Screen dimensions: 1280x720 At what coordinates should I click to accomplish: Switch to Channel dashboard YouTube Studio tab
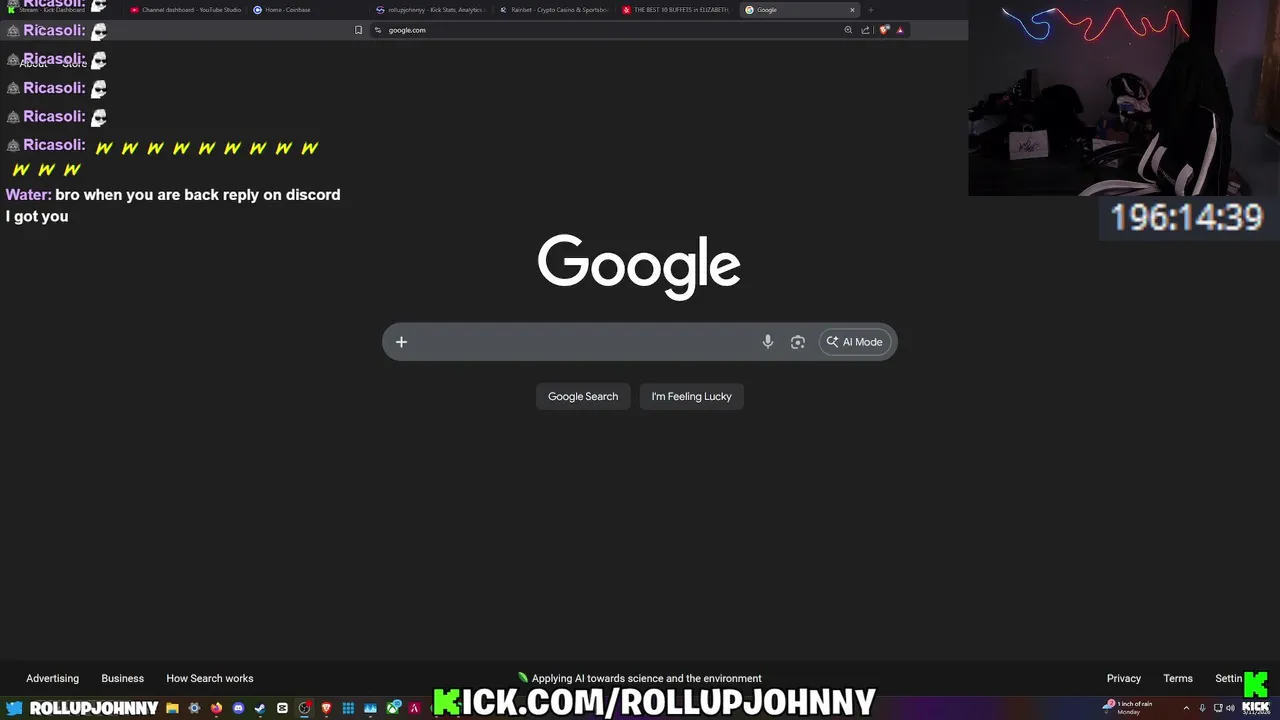tap(185, 10)
